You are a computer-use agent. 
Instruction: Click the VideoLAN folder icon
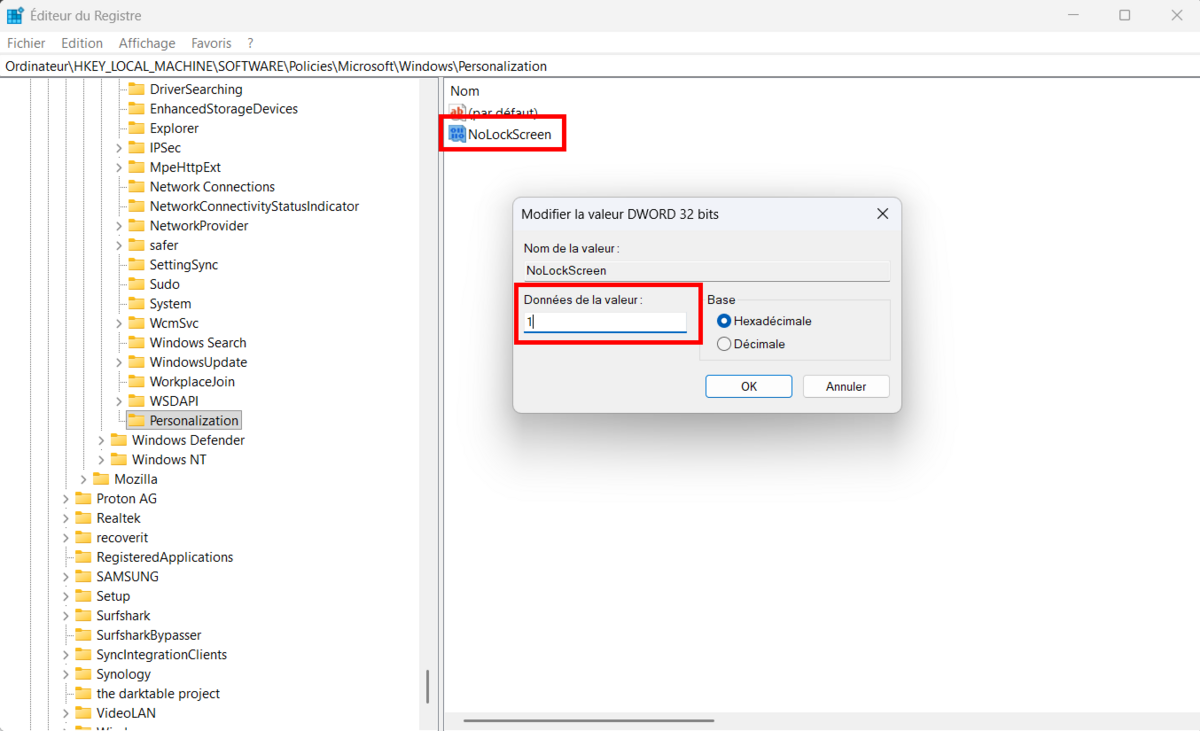(x=83, y=713)
